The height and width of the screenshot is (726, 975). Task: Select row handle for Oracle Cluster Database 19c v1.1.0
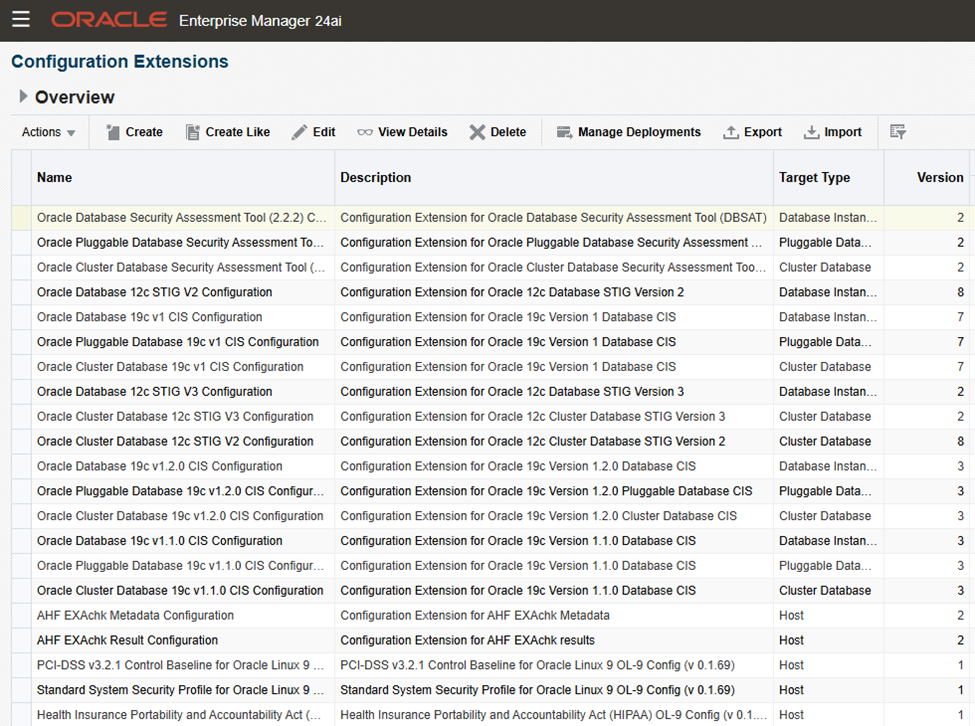tap(21, 590)
